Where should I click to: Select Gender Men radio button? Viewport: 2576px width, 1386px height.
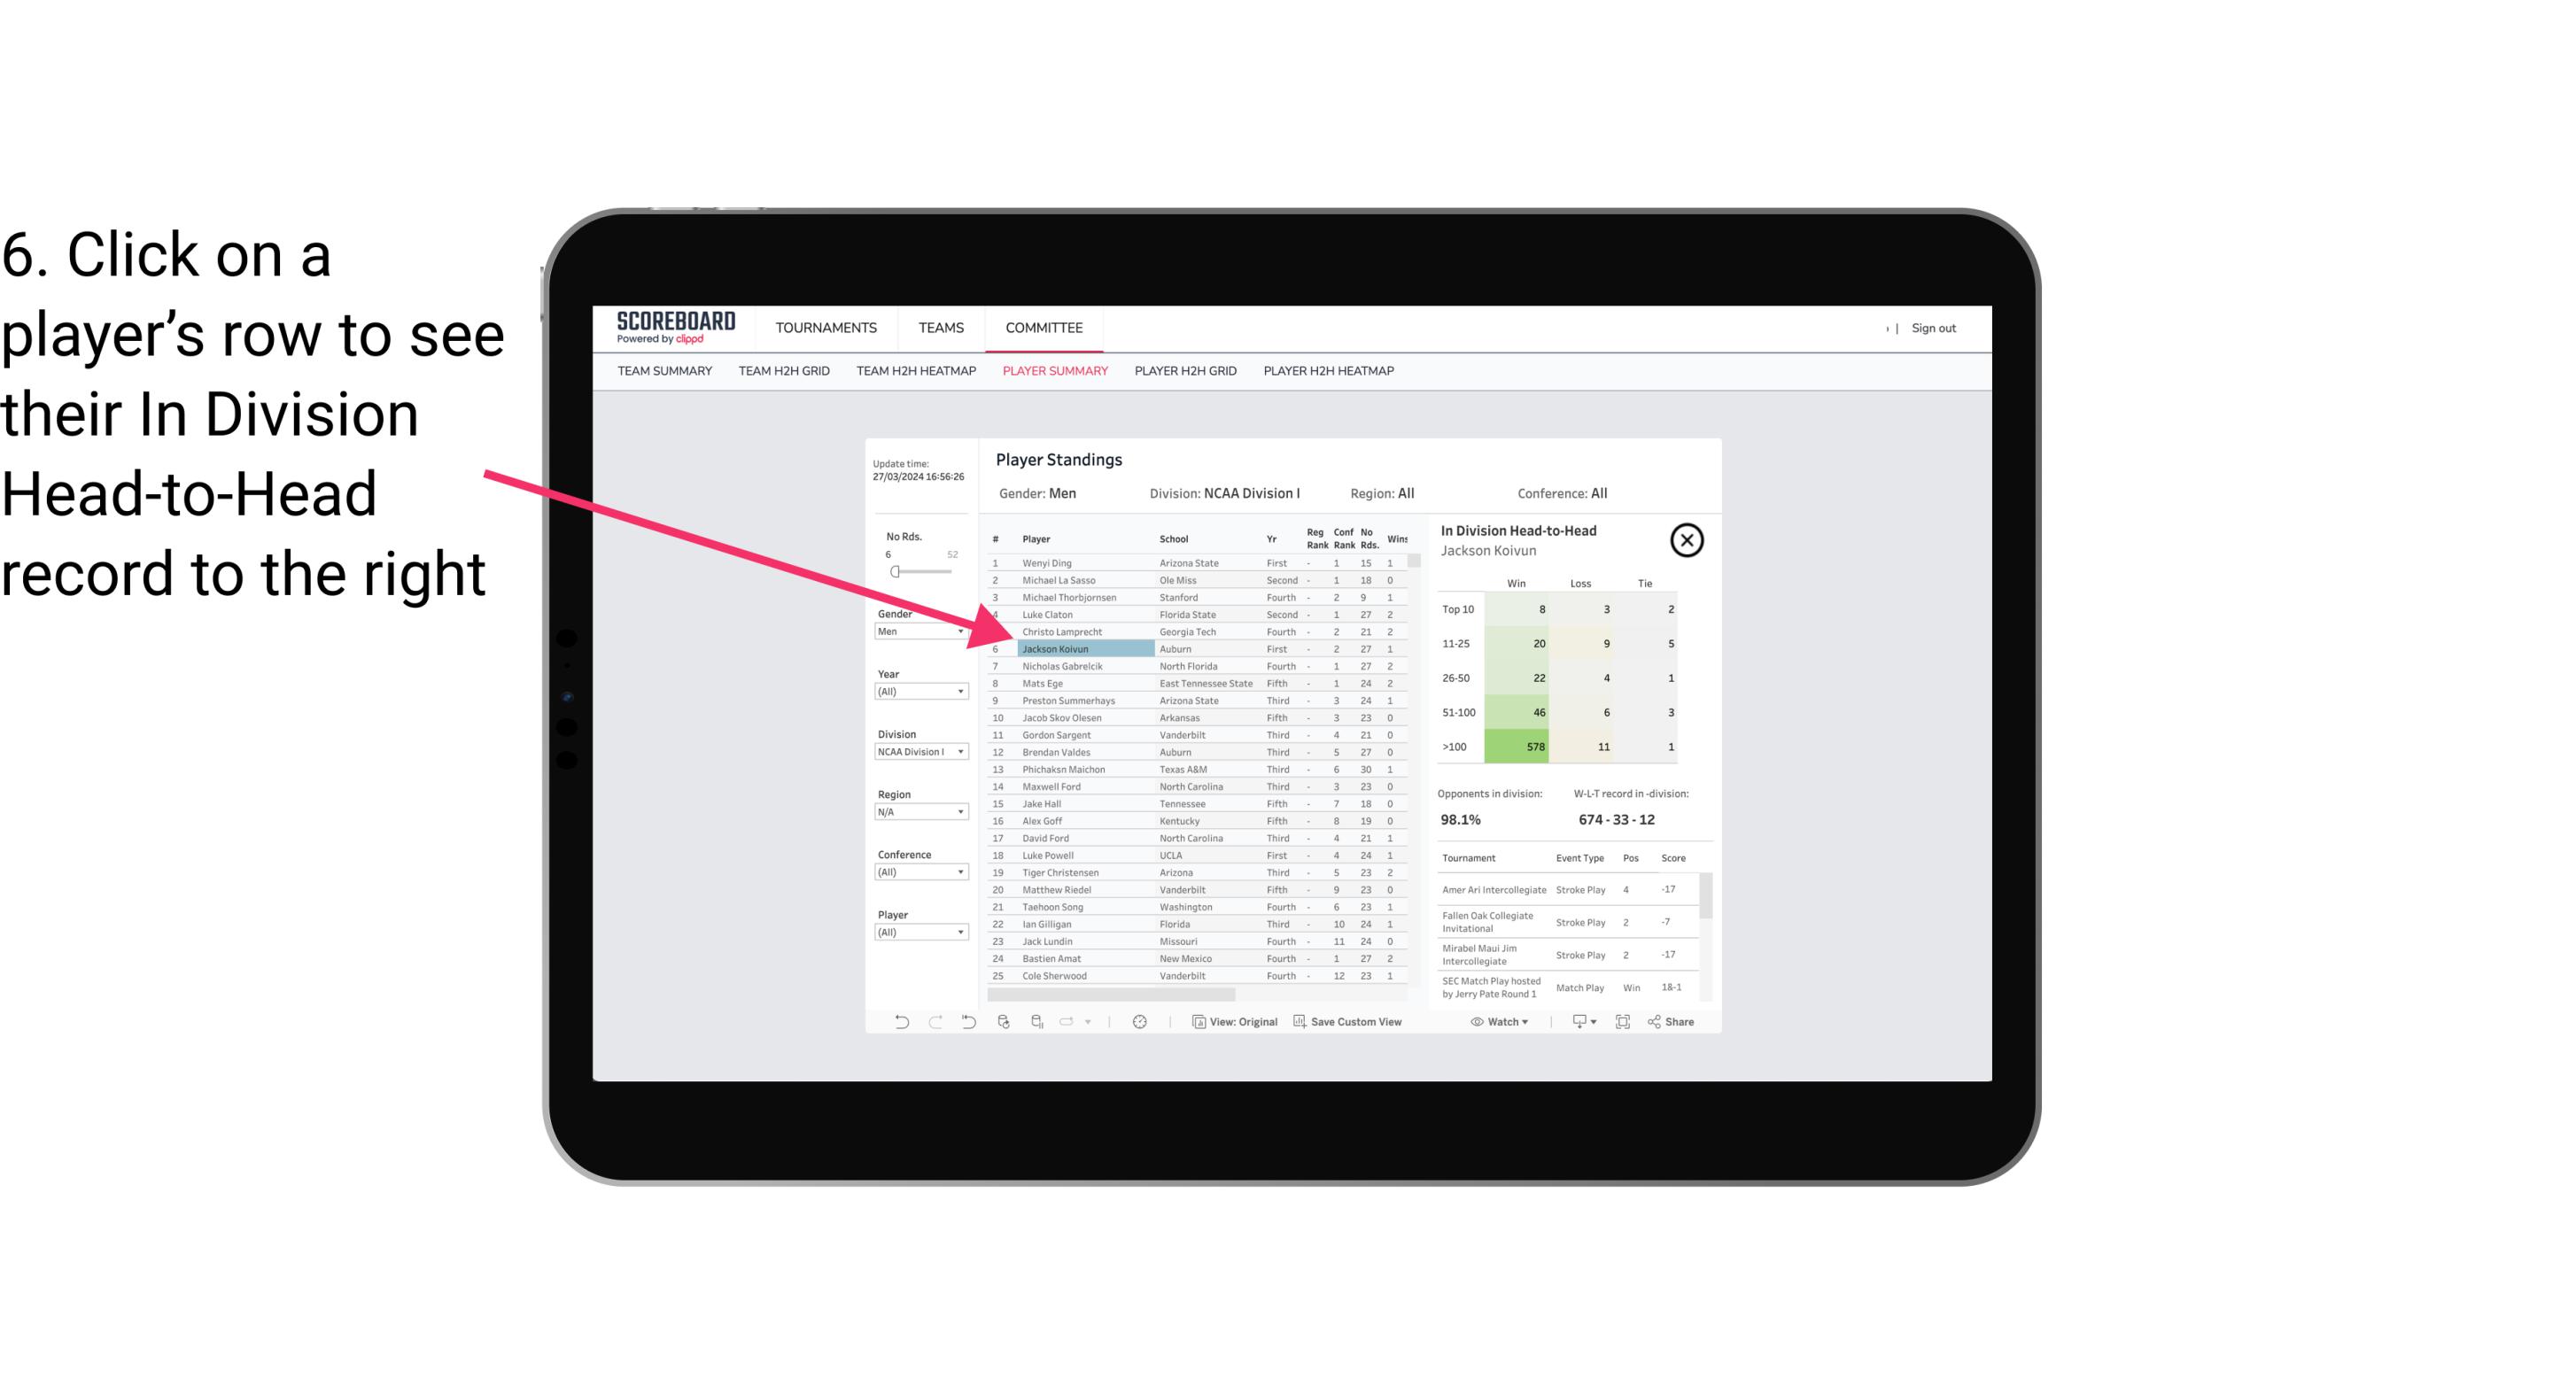[x=913, y=635]
